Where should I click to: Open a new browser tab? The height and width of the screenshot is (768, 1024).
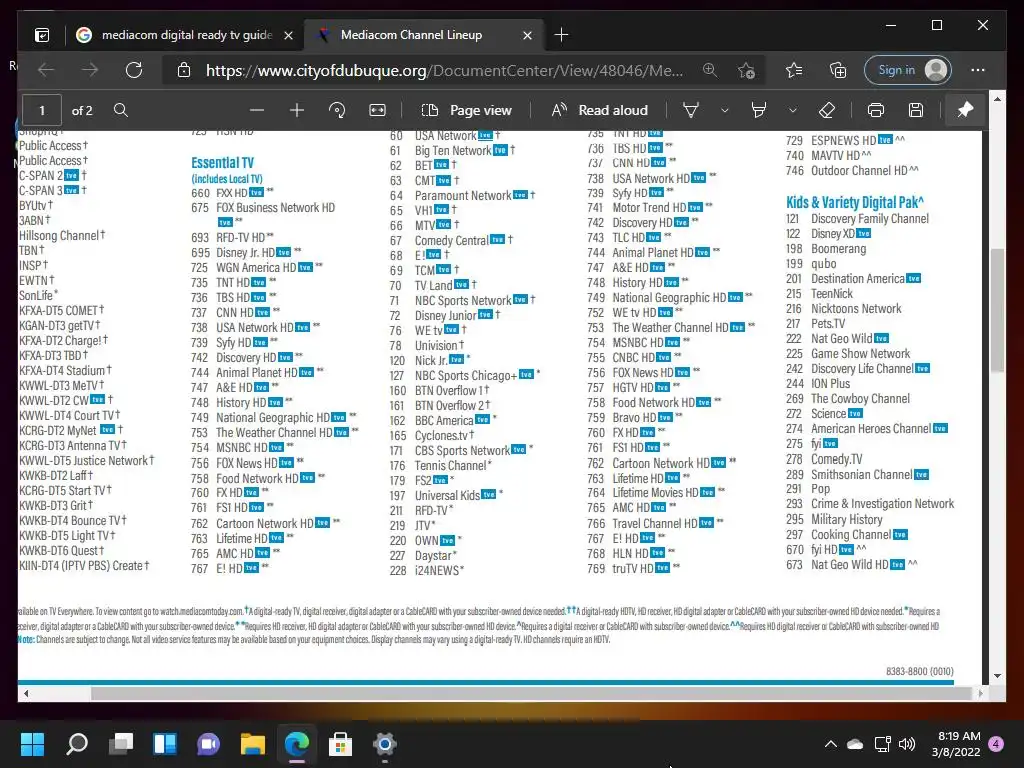coord(561,35)
